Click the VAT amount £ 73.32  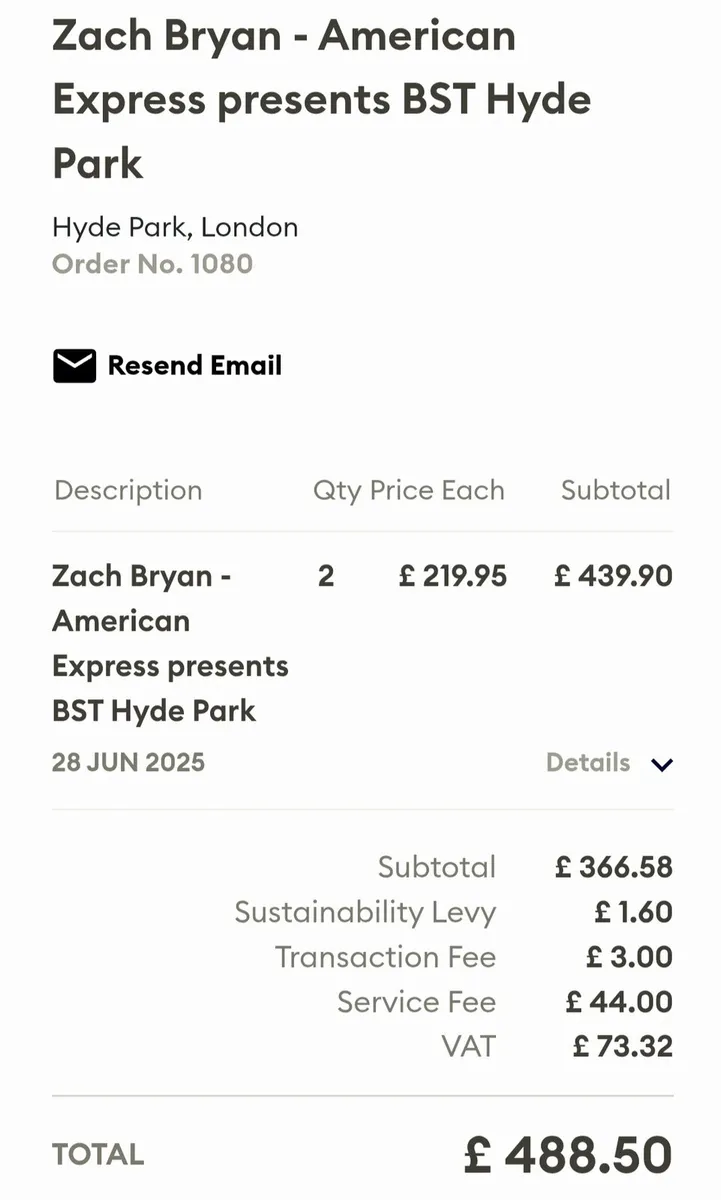623,1047
